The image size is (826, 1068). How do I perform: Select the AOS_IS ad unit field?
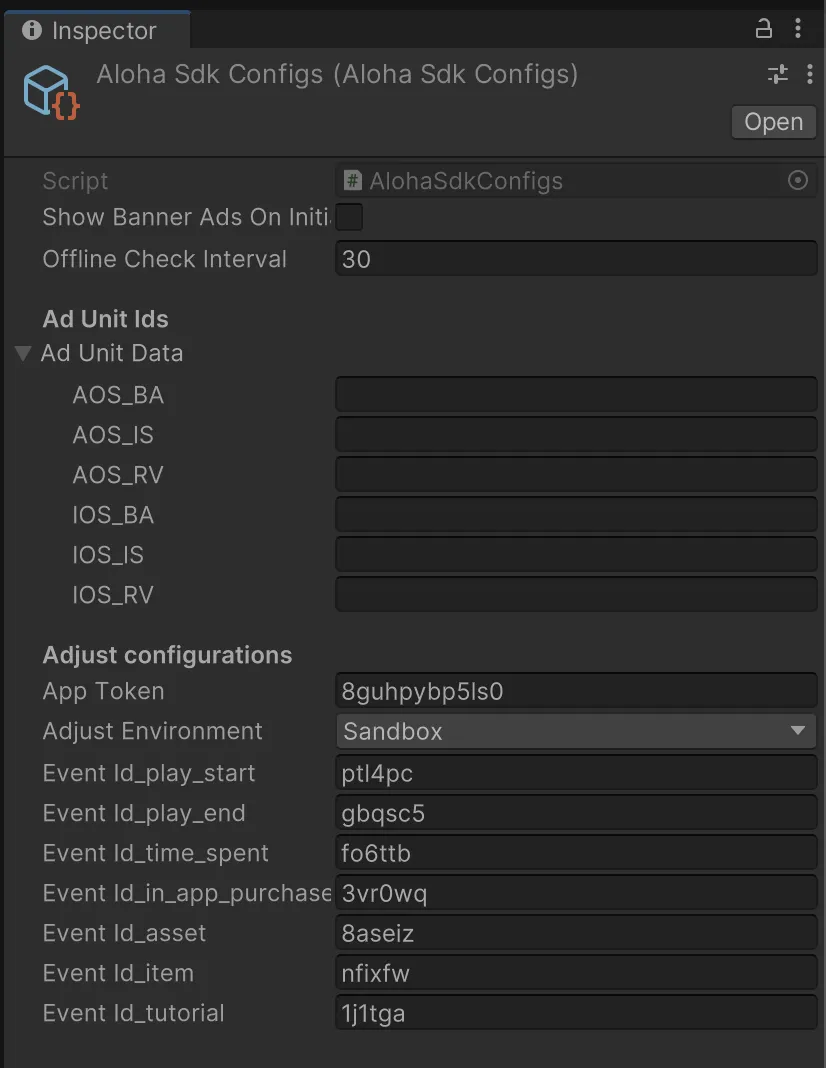click(x=576, y=435)
